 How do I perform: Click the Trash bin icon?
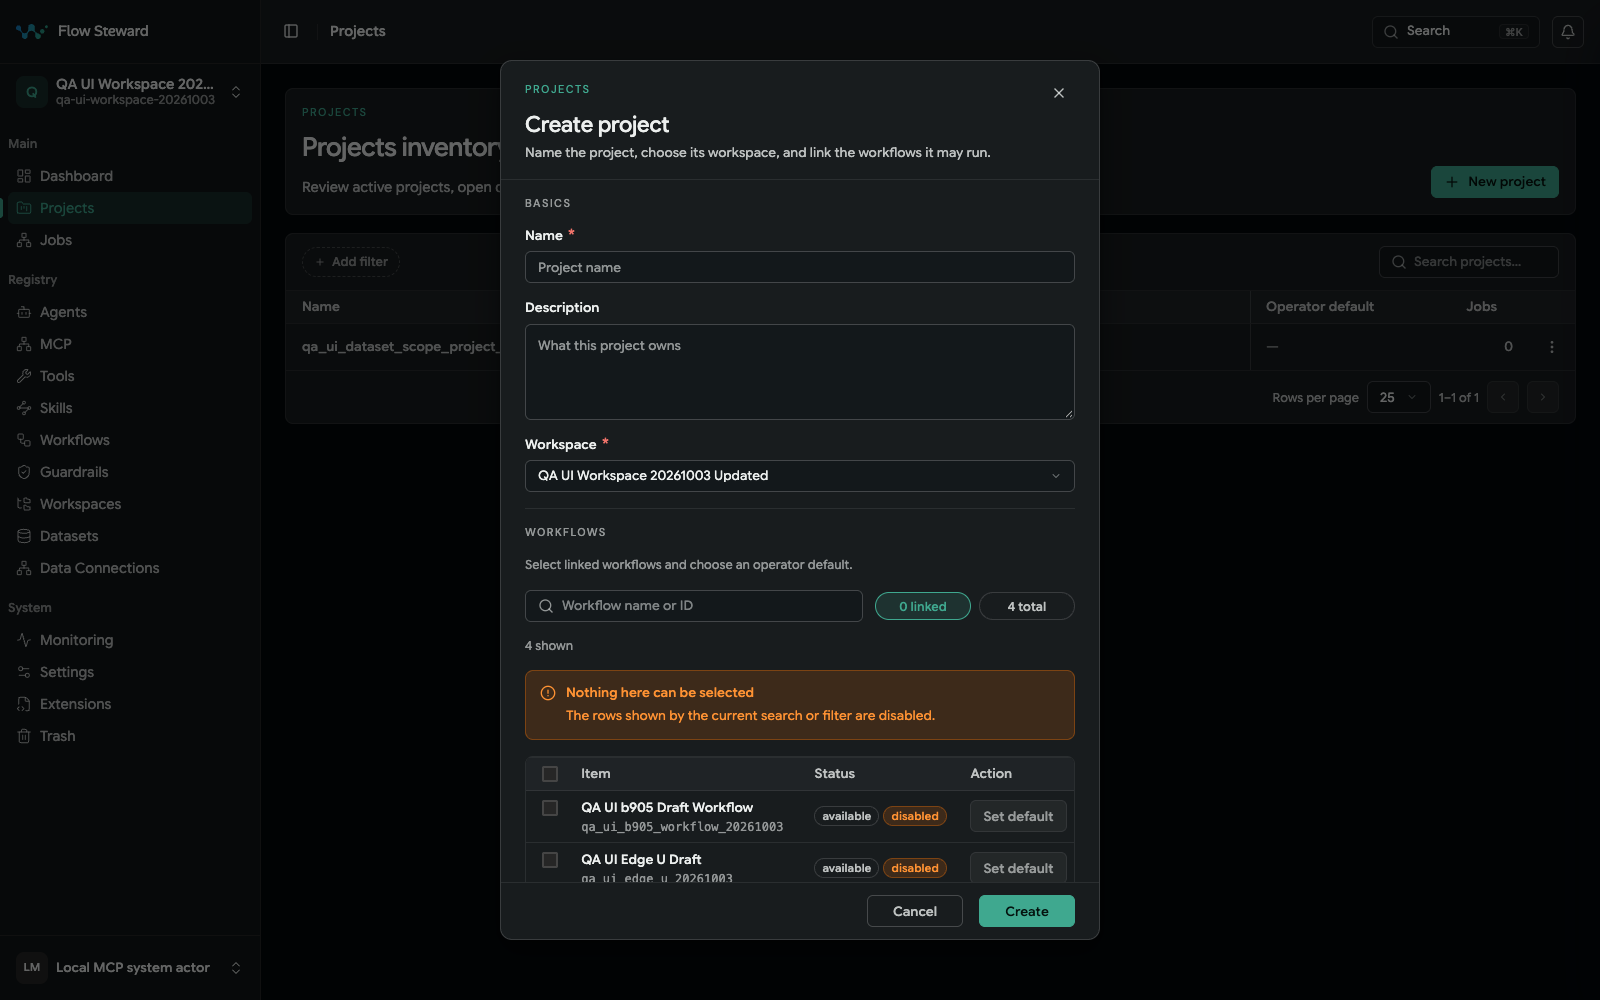[24, 736]
